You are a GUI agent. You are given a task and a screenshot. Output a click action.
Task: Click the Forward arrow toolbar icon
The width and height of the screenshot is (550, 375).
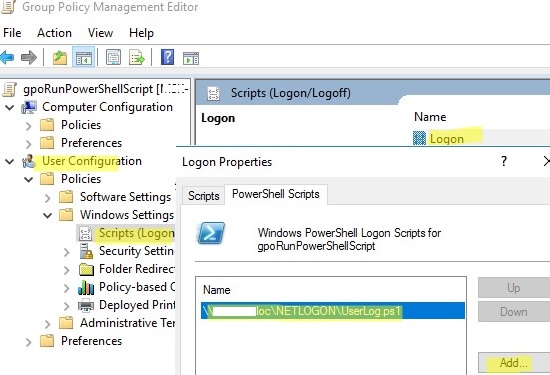tap(29, 57)
